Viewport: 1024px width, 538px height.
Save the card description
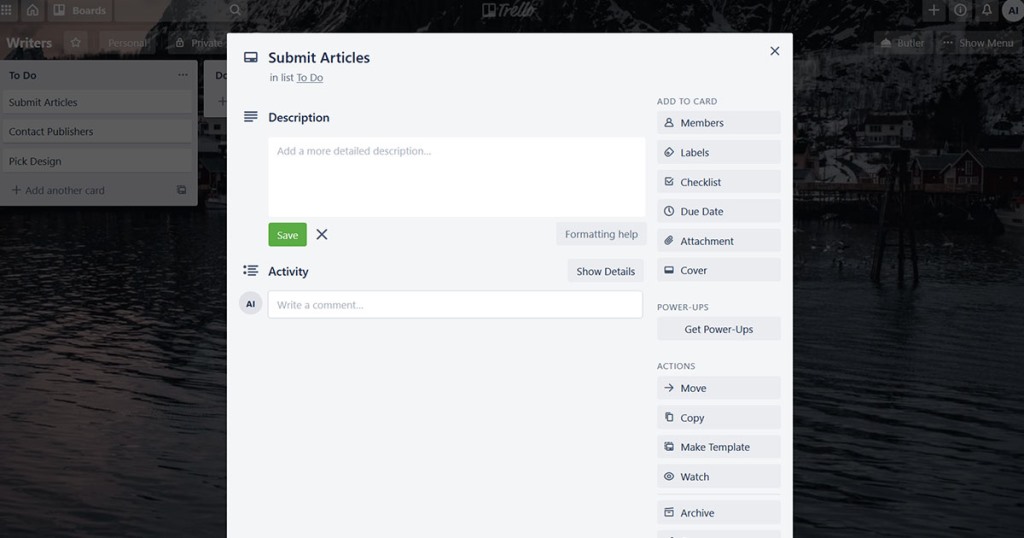(x=287, y=235)
